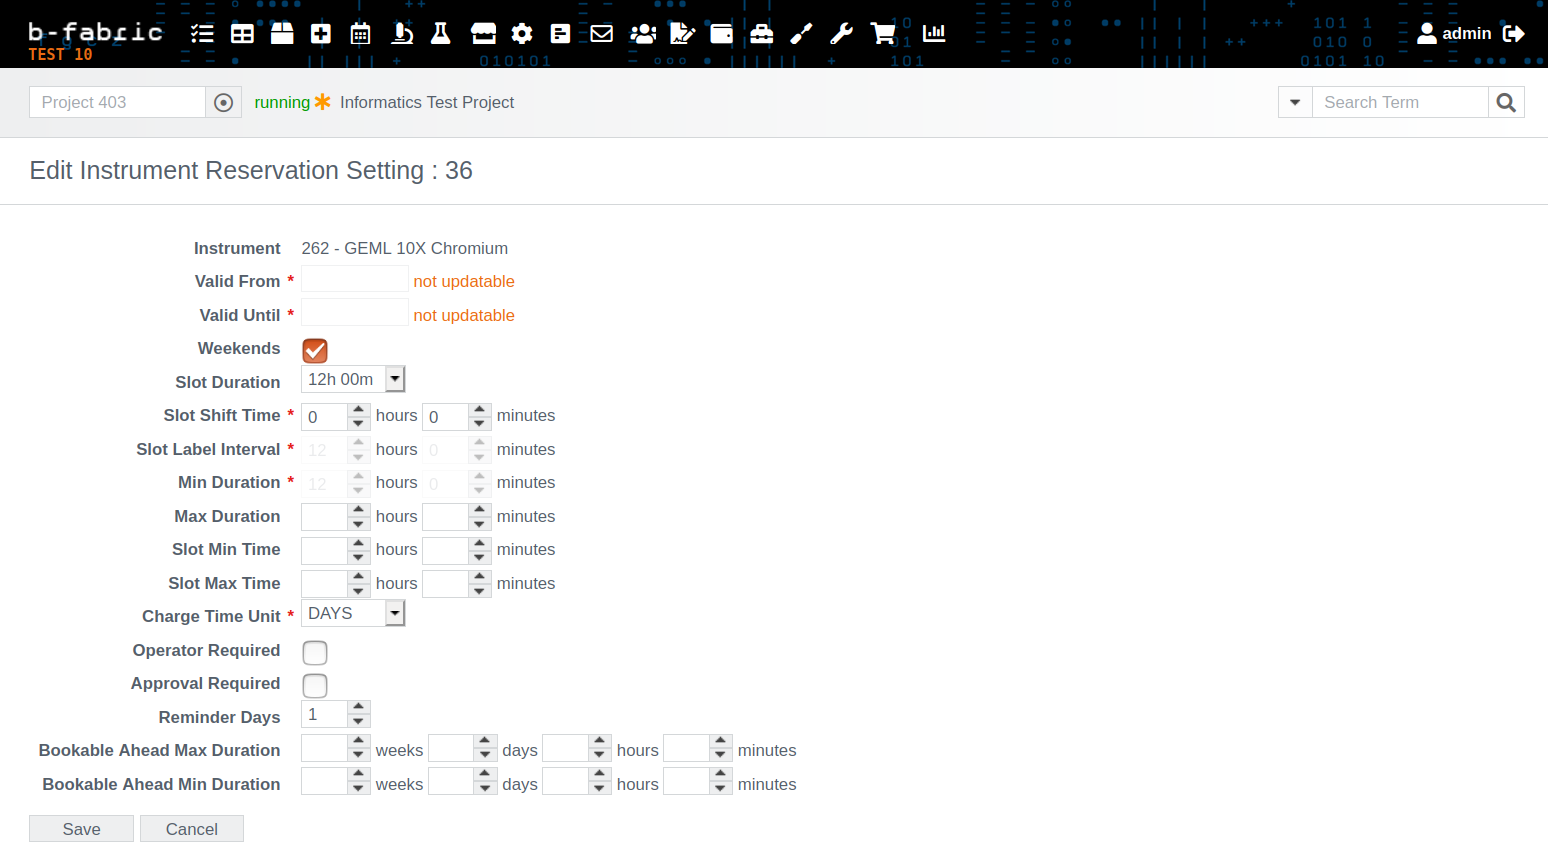Click the box container icon

click(282, 34)
